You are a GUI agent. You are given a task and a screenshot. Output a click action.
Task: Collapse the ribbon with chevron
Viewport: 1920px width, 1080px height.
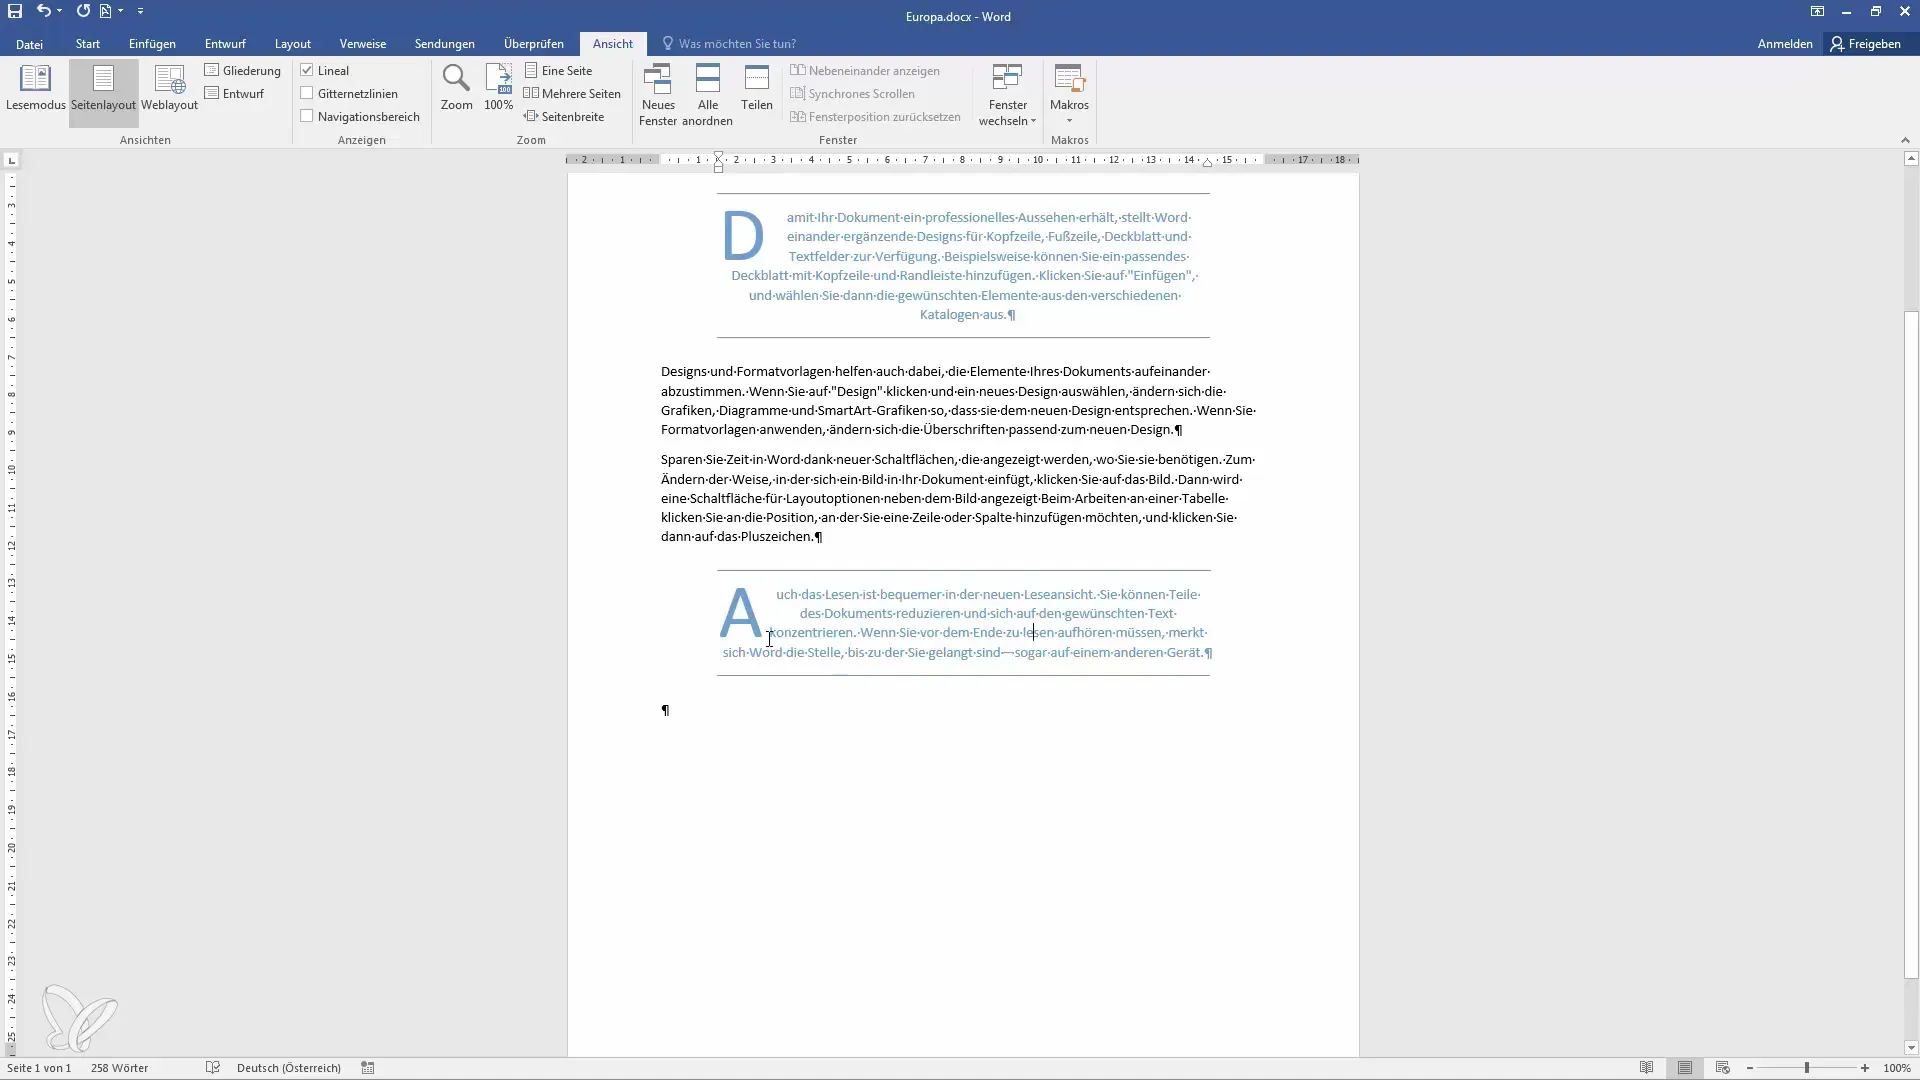pos(1905,140)
